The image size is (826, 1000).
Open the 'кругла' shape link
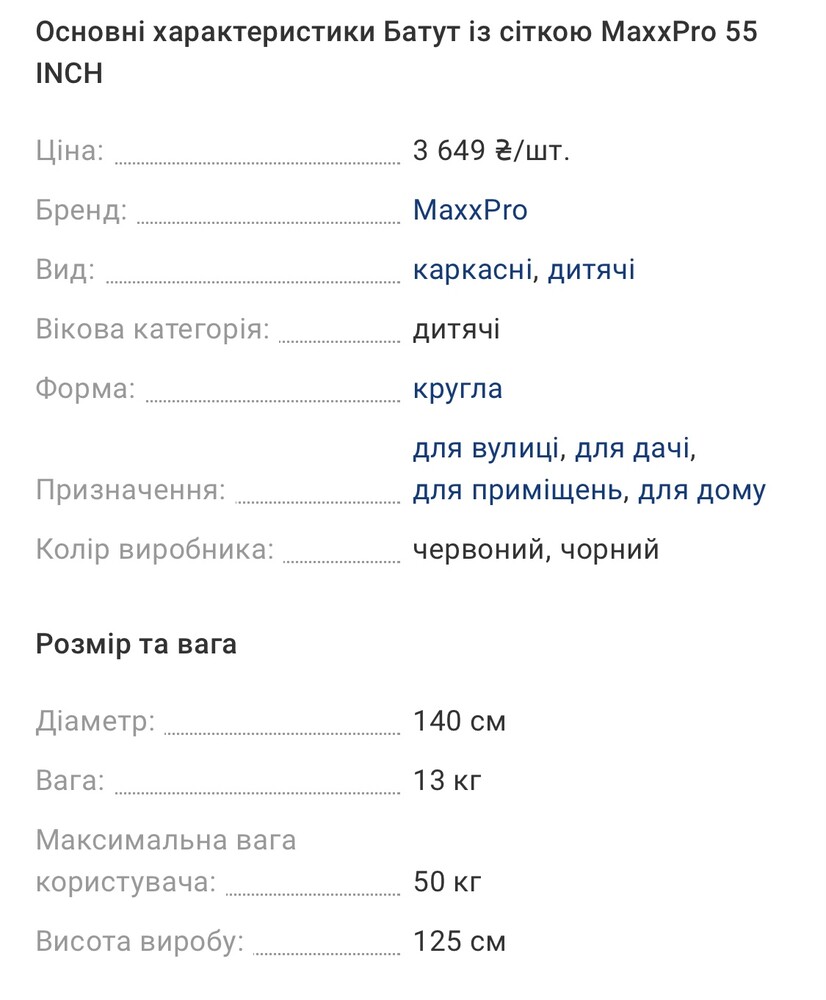[458, 389]
